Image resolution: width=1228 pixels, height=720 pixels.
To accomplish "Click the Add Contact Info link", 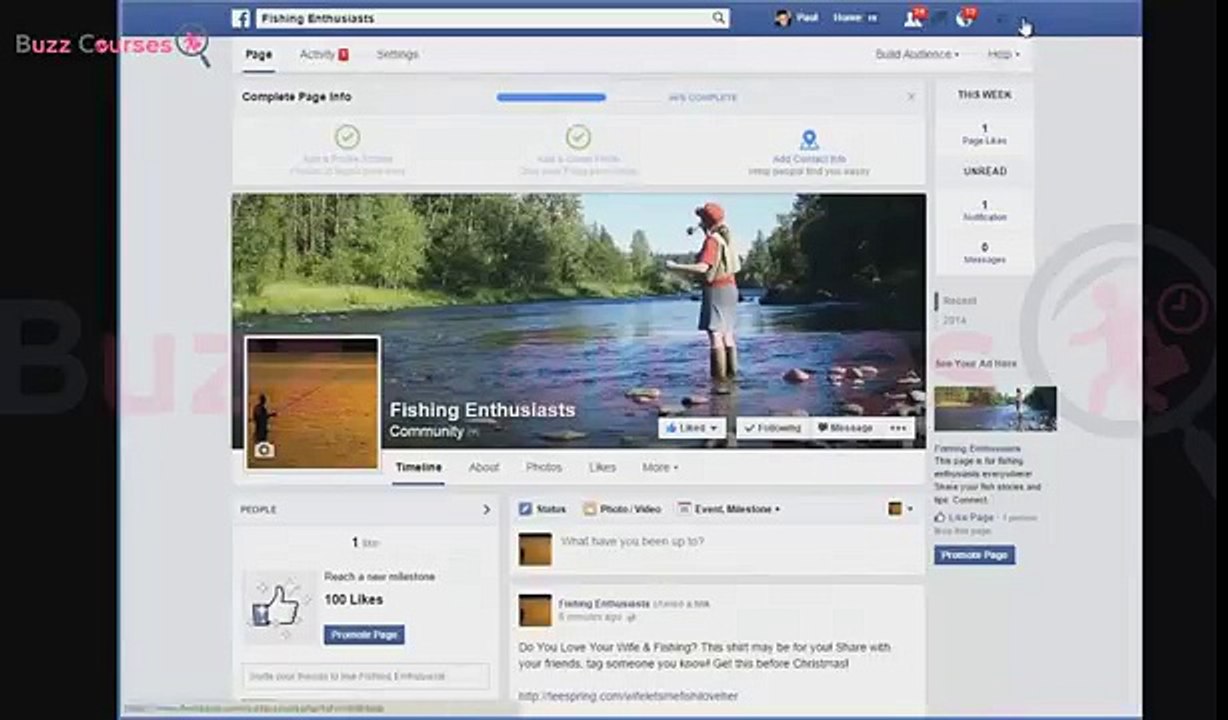I will tap(809, 159).
